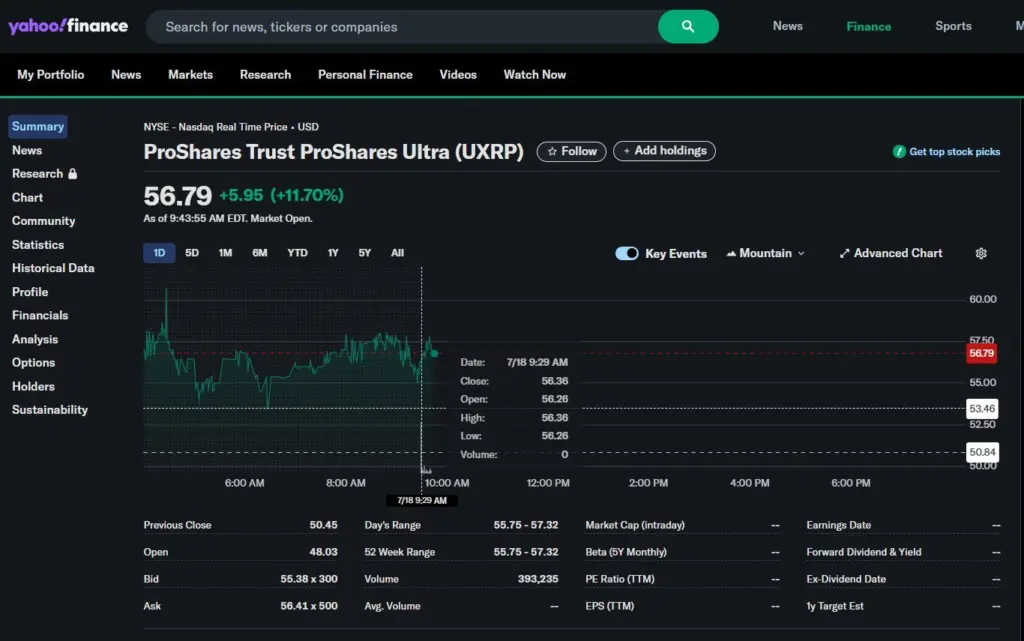
Task: Open the Statistics sidebar tab
Action: tap(38, 245)
